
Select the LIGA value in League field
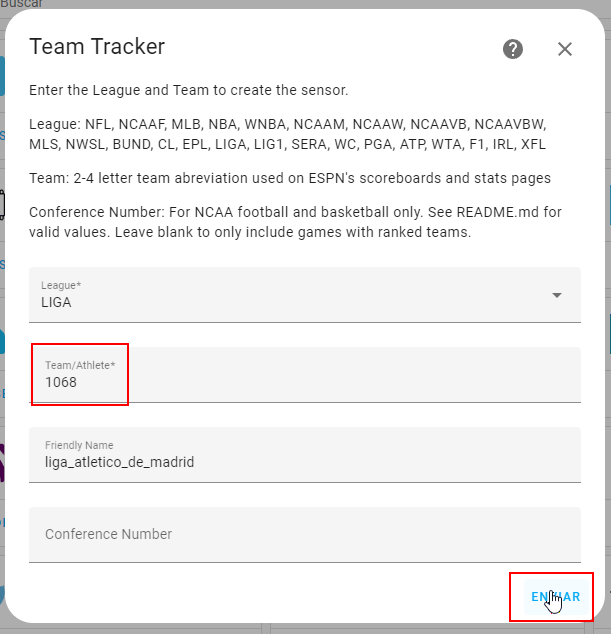tap(56, 302)
